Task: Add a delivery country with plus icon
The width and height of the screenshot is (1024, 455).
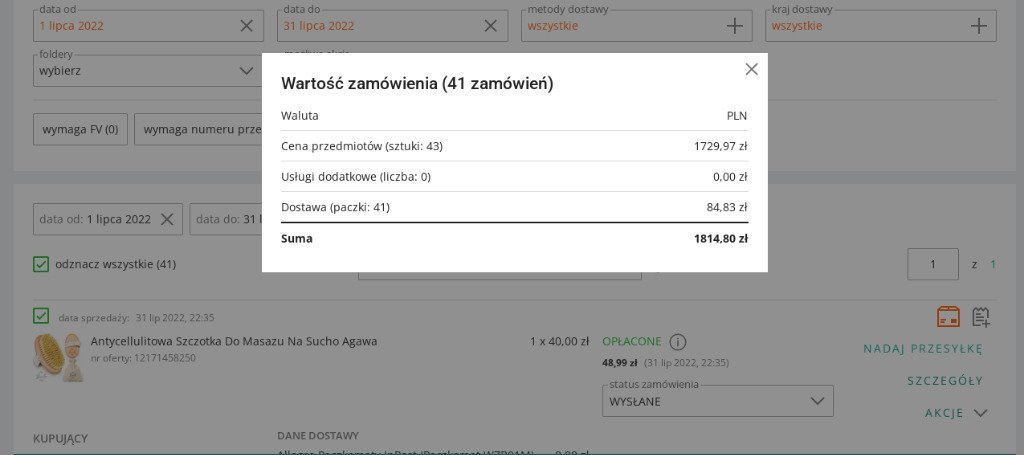Action: pos(979,26)
